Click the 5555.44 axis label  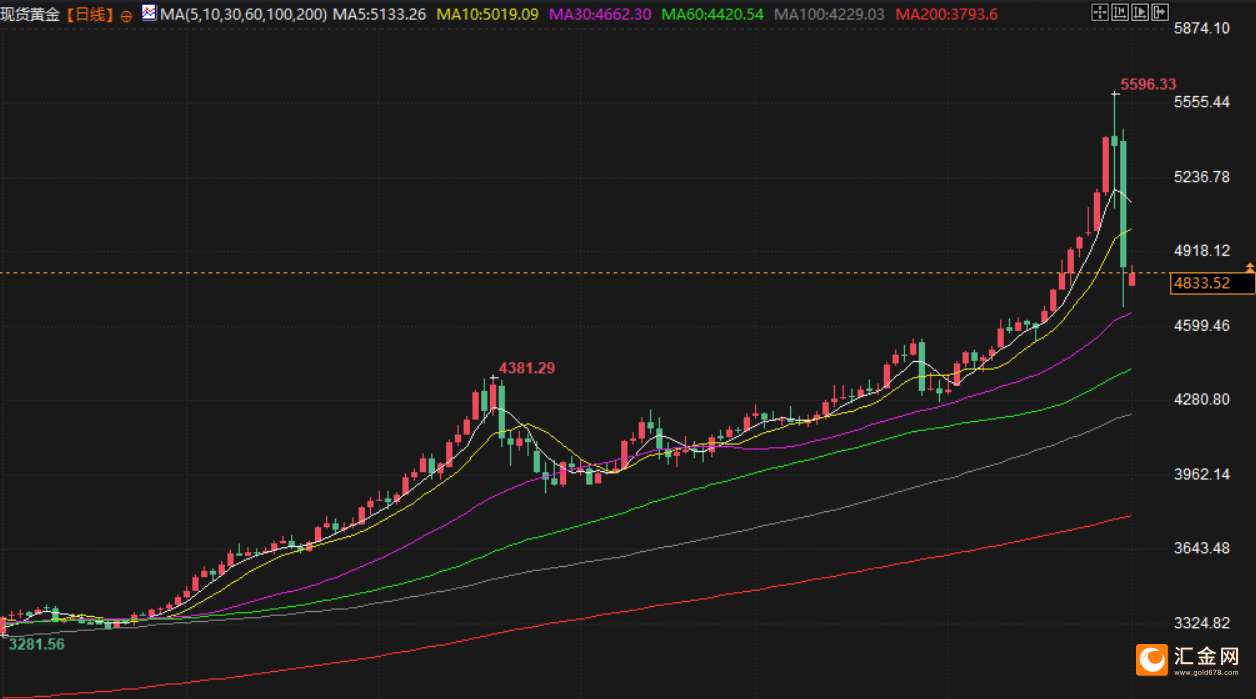pos(1202,102)
